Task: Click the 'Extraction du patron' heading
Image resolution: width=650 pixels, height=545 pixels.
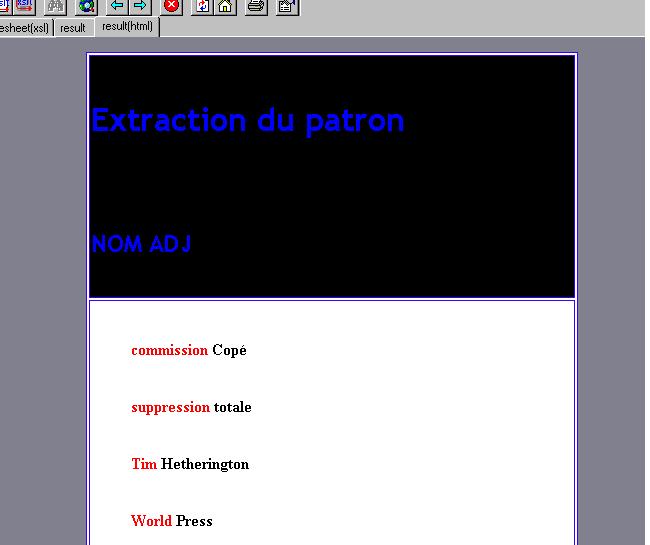Action: tap(247, 121)
